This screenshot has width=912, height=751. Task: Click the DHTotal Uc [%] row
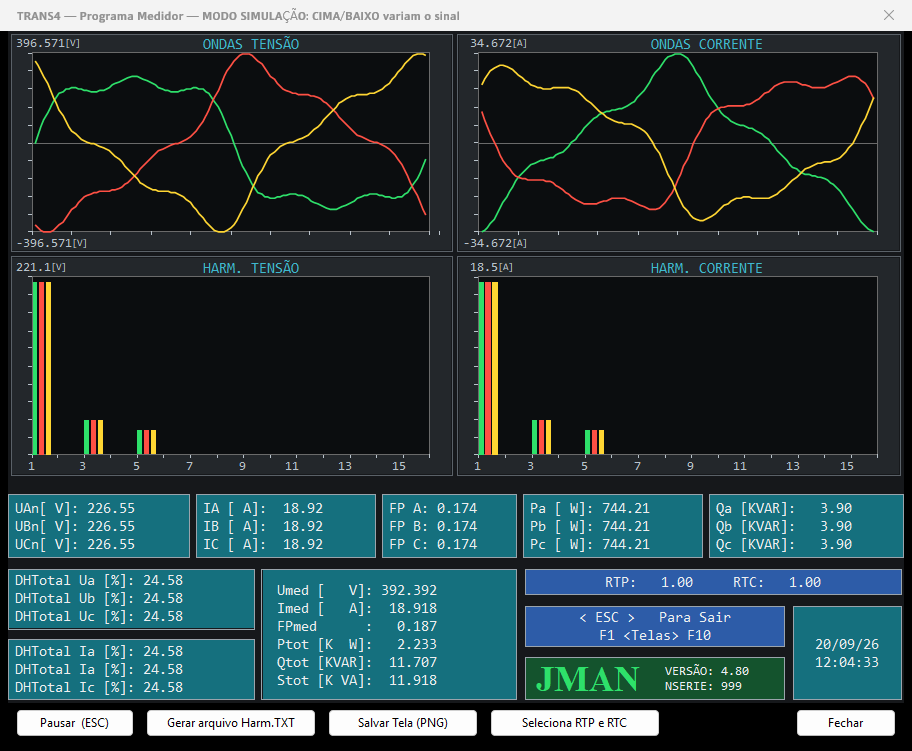tap(99, 617)
